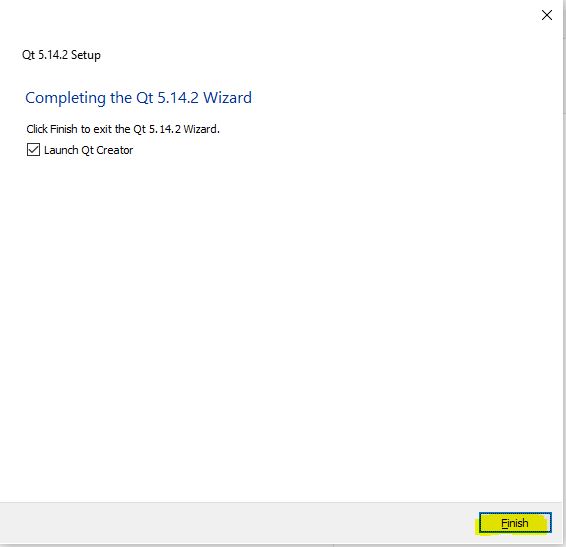Click the Finish button

(515, 522)
